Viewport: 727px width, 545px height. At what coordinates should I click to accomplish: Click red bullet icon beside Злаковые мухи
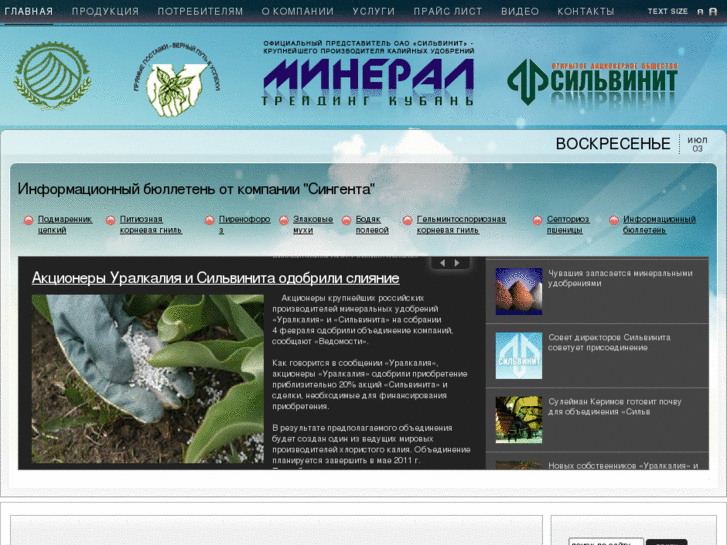[x=284, y=220]
